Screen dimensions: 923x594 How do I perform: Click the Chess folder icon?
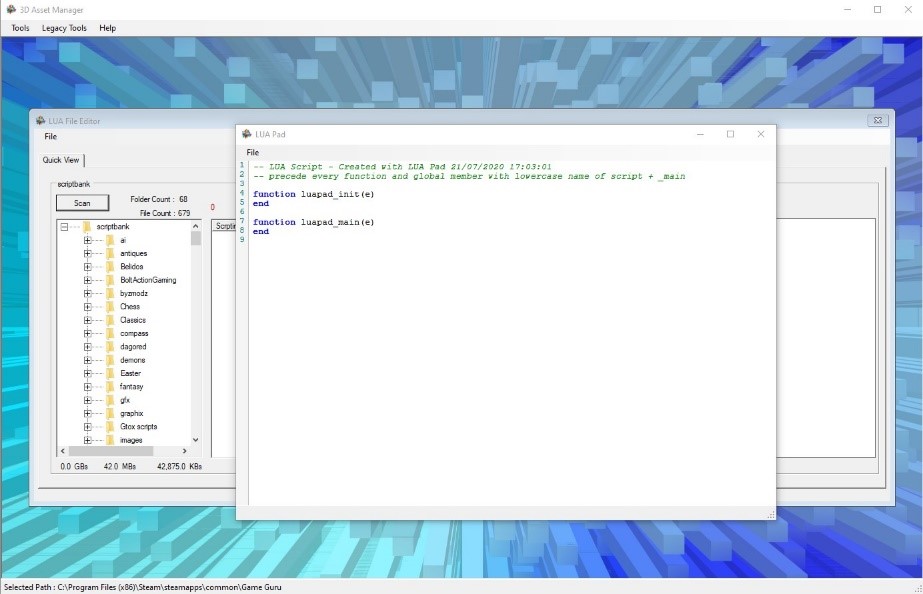[110, 307]
